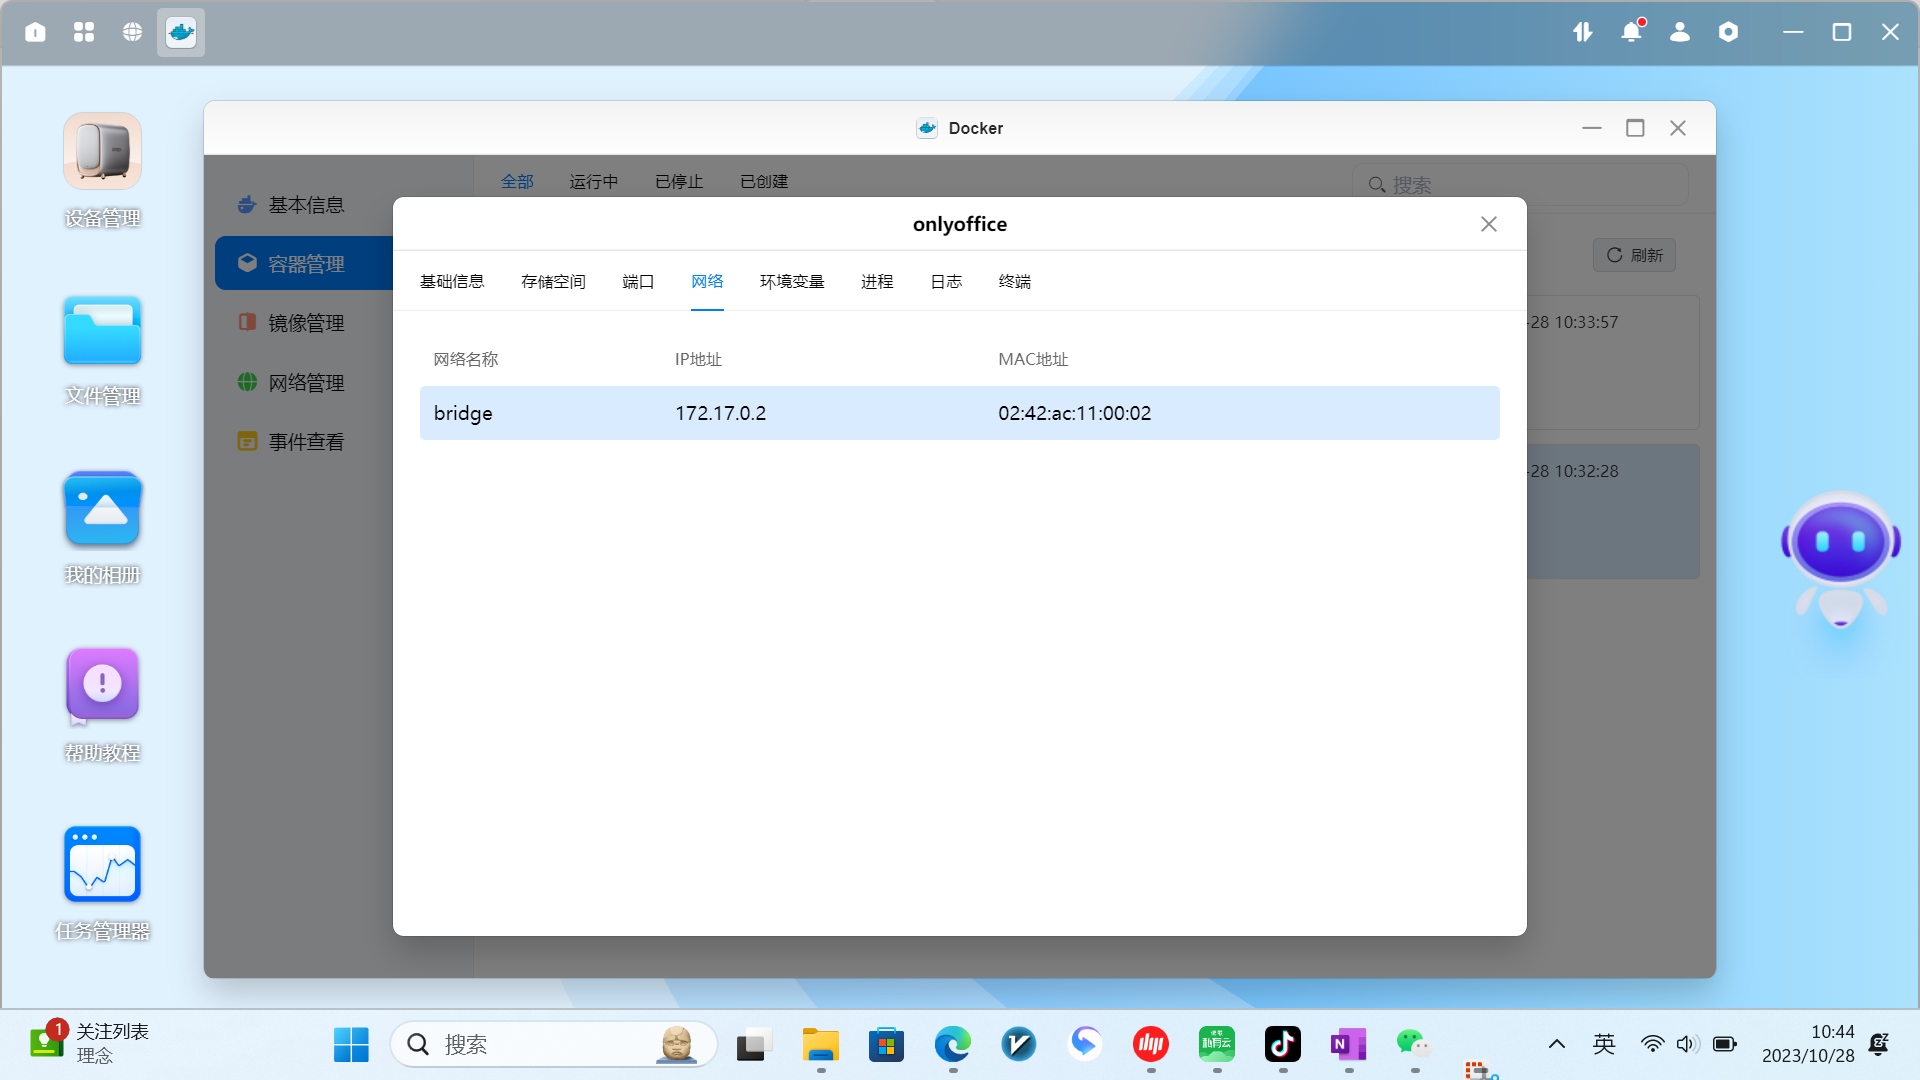Click the 端口 ports tab
Viewport: 1920px width, 1080px height.
638,282
